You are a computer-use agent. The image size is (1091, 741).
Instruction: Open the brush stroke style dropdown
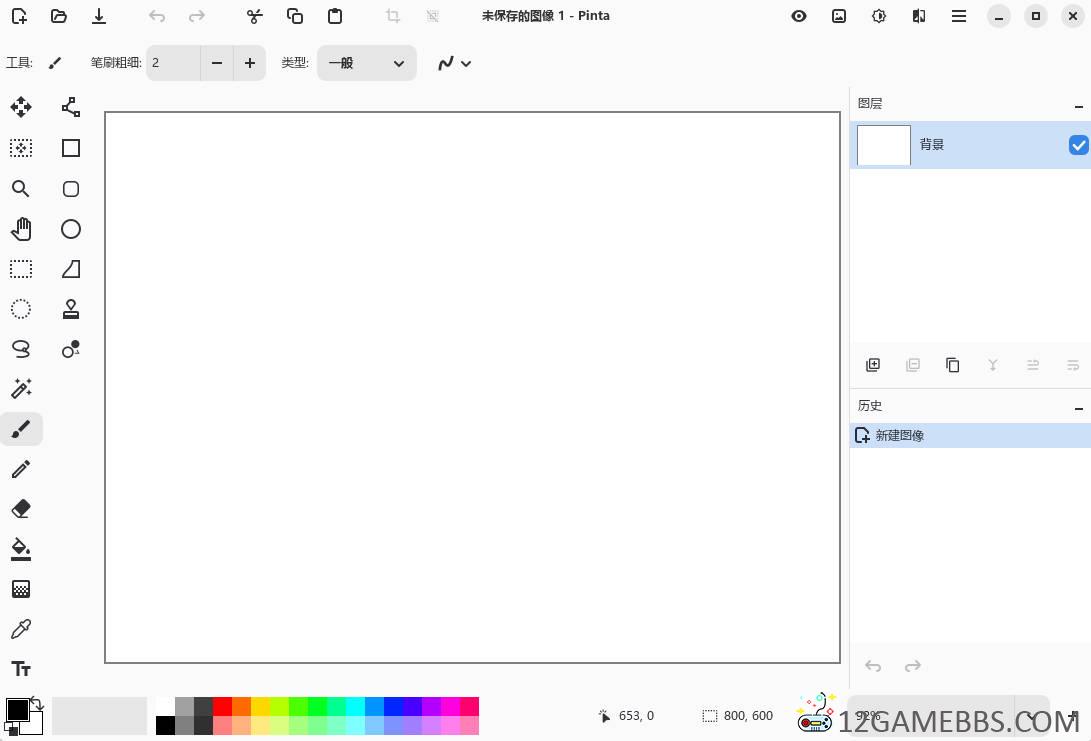(455, 63)
